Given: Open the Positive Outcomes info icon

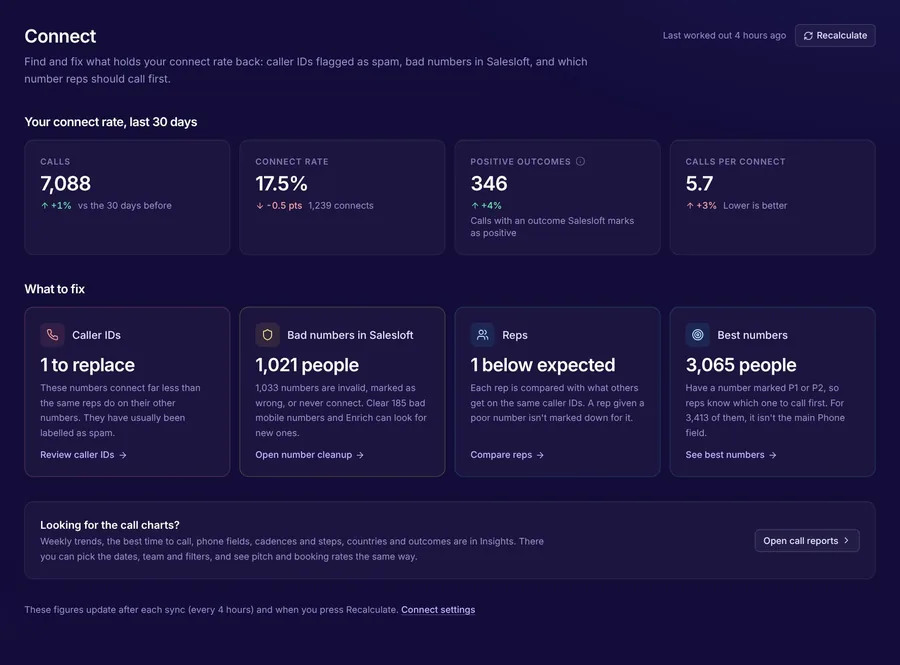Looking at the screenshot, I should click(x=580, y=161).
